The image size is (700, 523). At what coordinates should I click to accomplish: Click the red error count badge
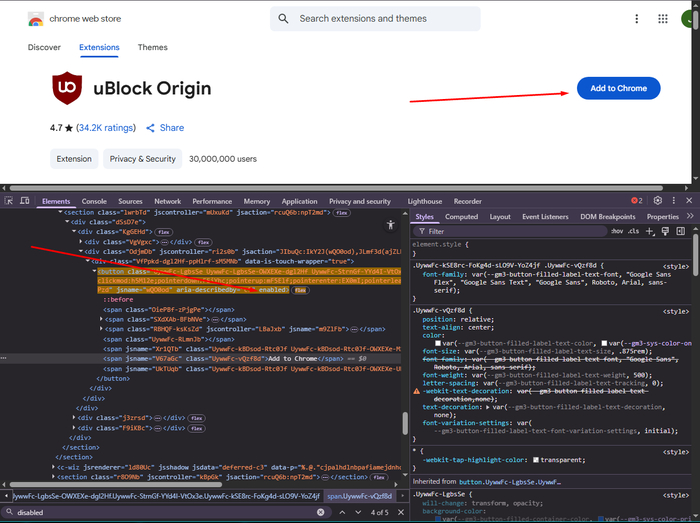click(x=636, y=201)
